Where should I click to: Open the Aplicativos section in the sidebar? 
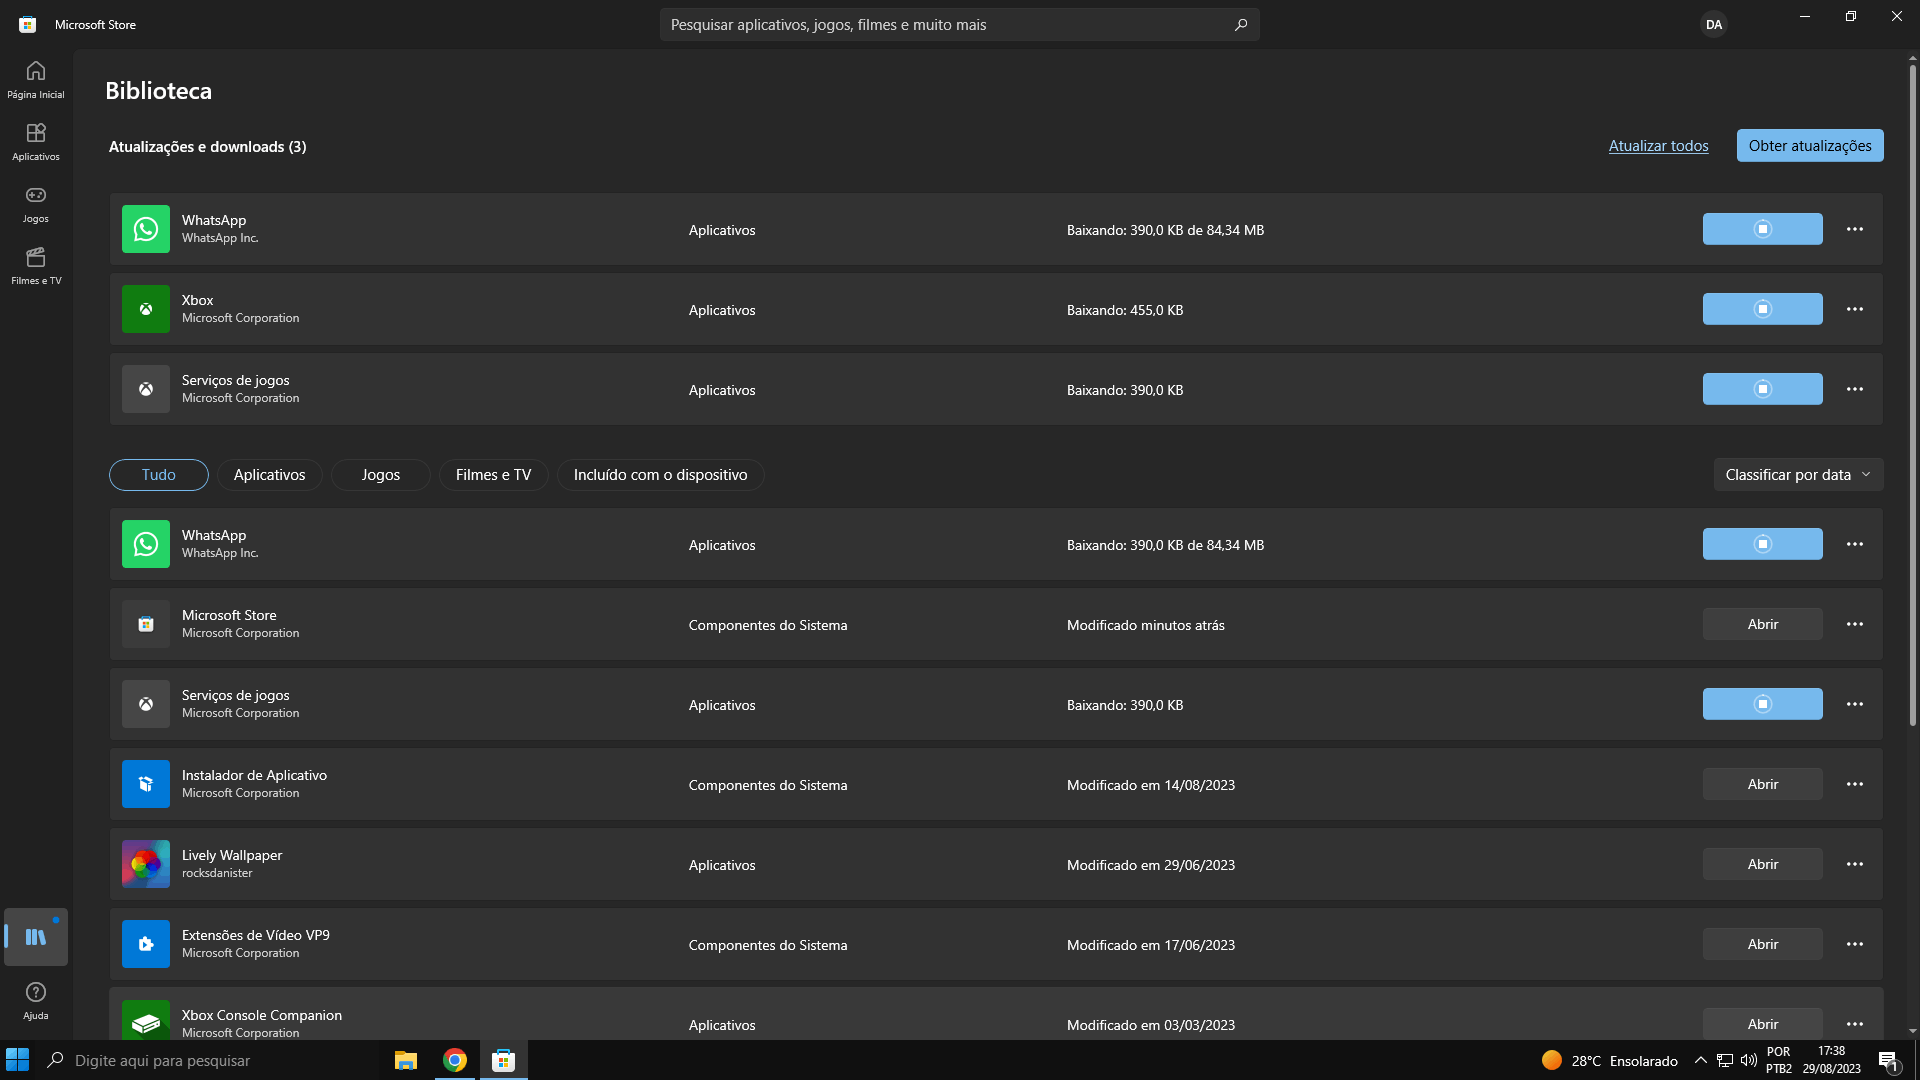coord(36,142)
